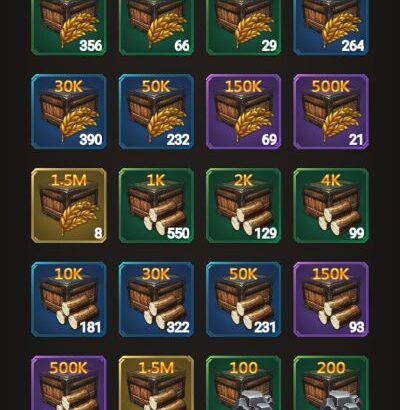This screenshot has height=410, width=400.
Task: Select the 30K food chest with 390 count
Action: [69, 112]
